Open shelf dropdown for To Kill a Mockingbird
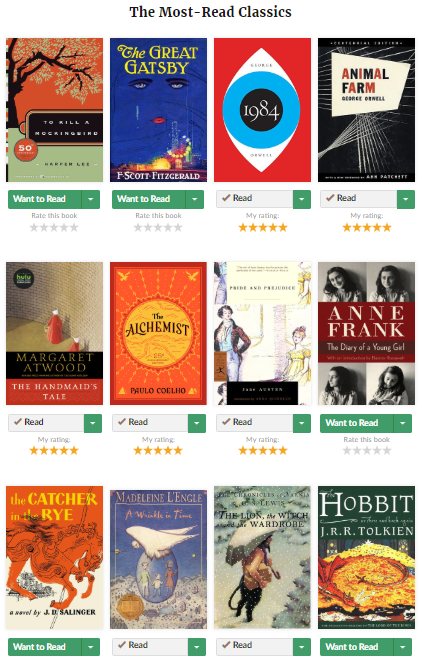 coord(91,199)
